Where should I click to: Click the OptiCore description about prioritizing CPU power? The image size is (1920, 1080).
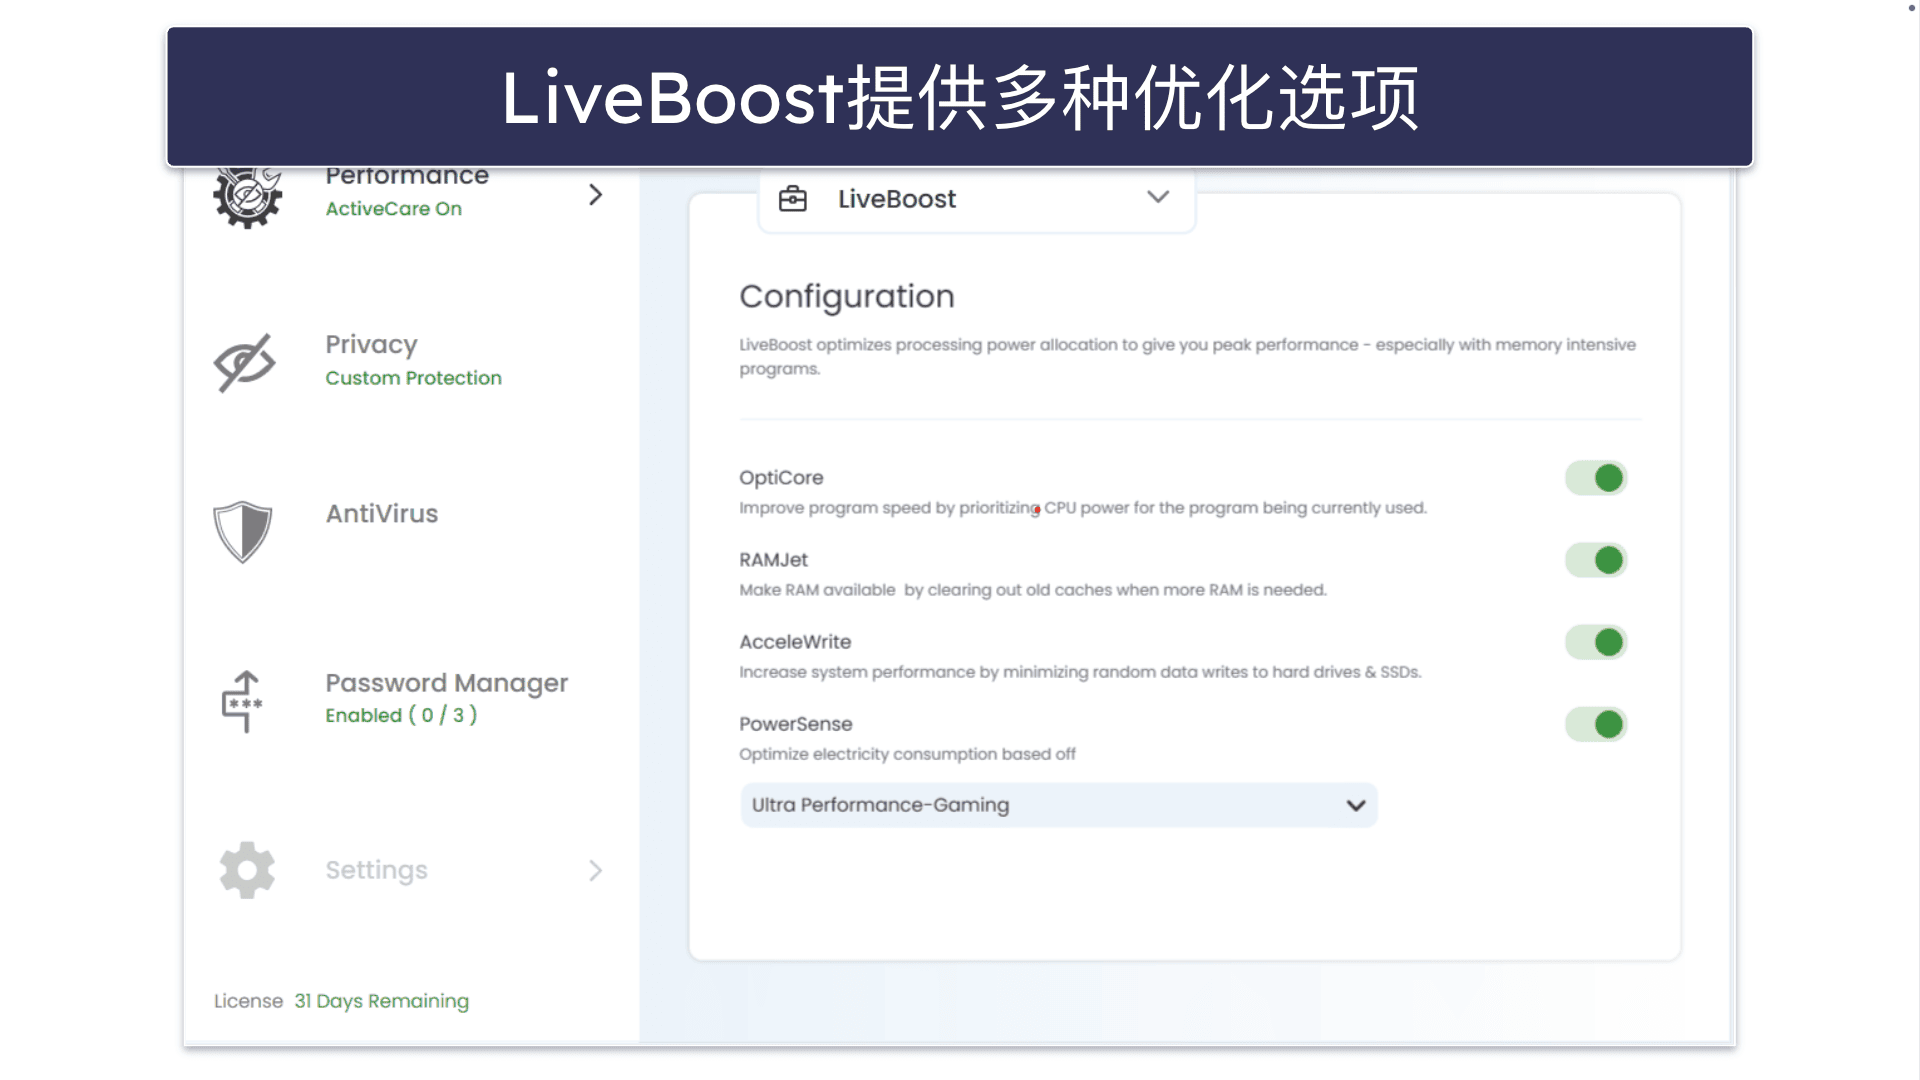point(1082,508)
